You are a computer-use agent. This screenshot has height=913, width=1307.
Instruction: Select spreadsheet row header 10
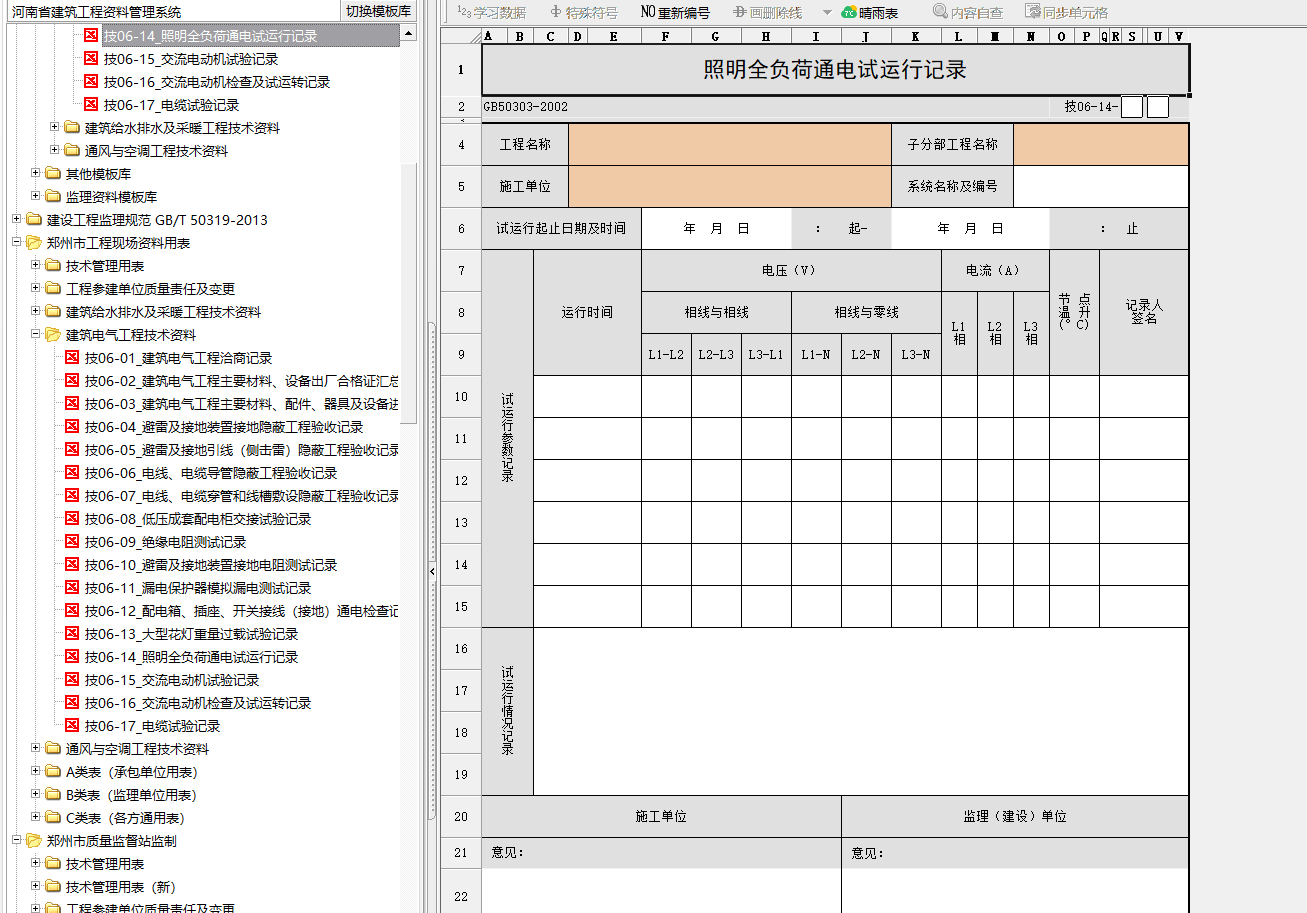pyautogui.click(x=461, y=397)
